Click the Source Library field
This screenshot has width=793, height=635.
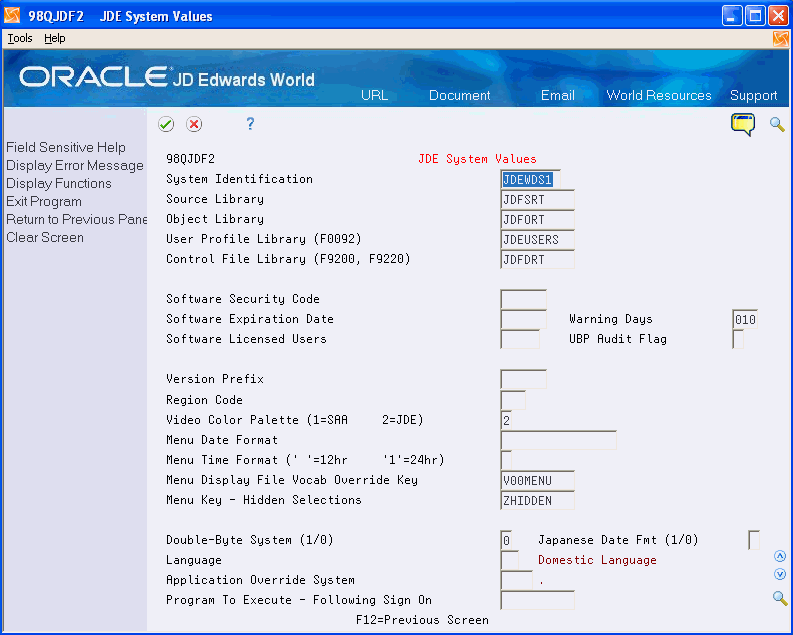(x=538, y=200)
